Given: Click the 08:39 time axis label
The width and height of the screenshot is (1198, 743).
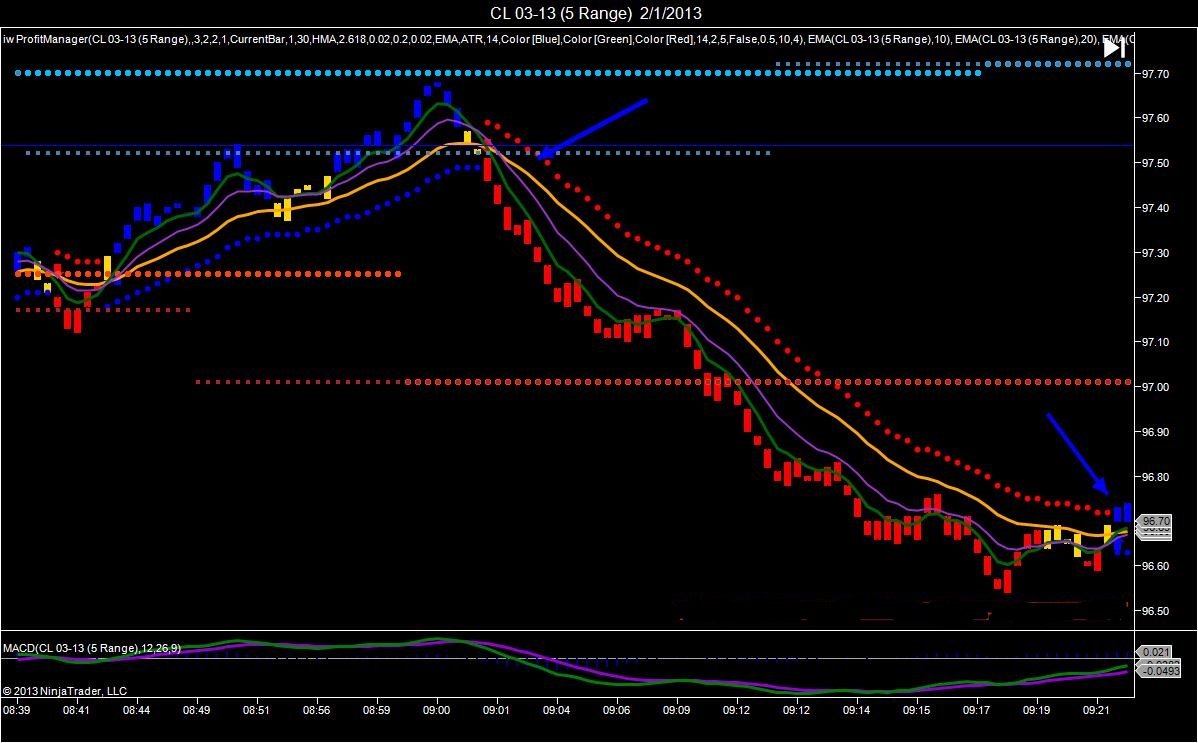Looking at the screenshot, I should click(17, 710).
